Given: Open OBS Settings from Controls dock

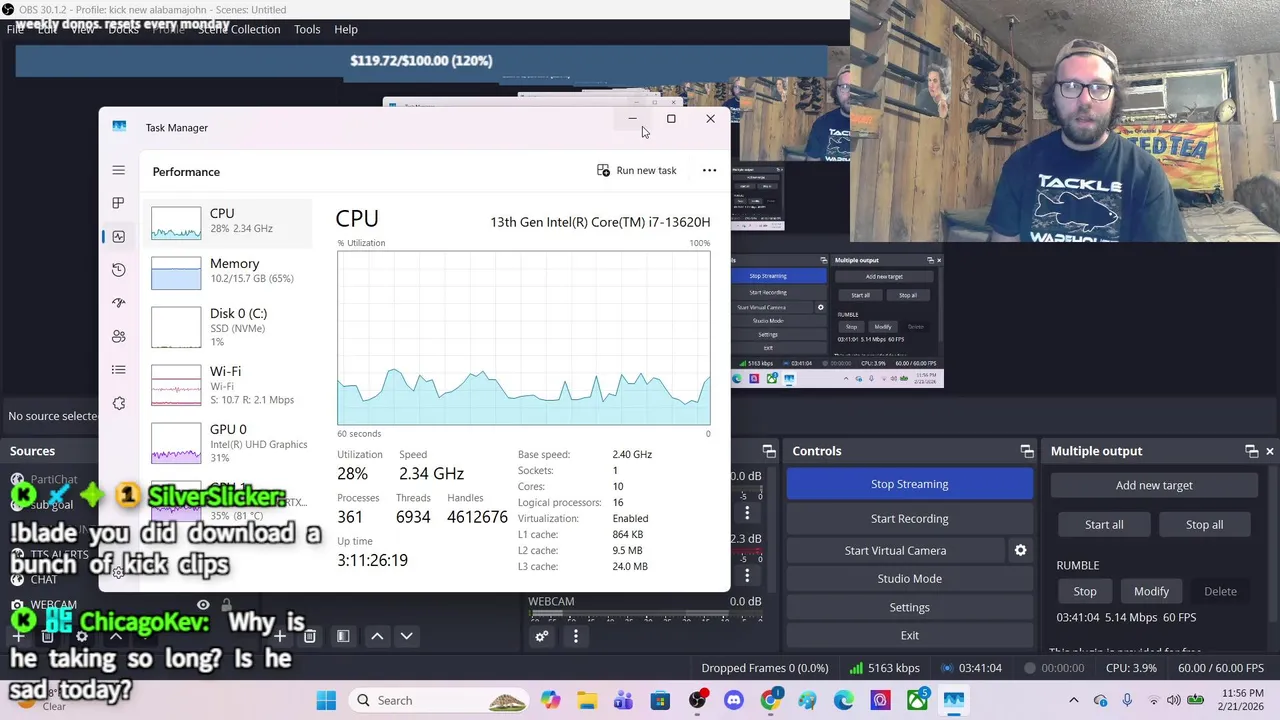Looking at the screenshot, I should 909,607.
